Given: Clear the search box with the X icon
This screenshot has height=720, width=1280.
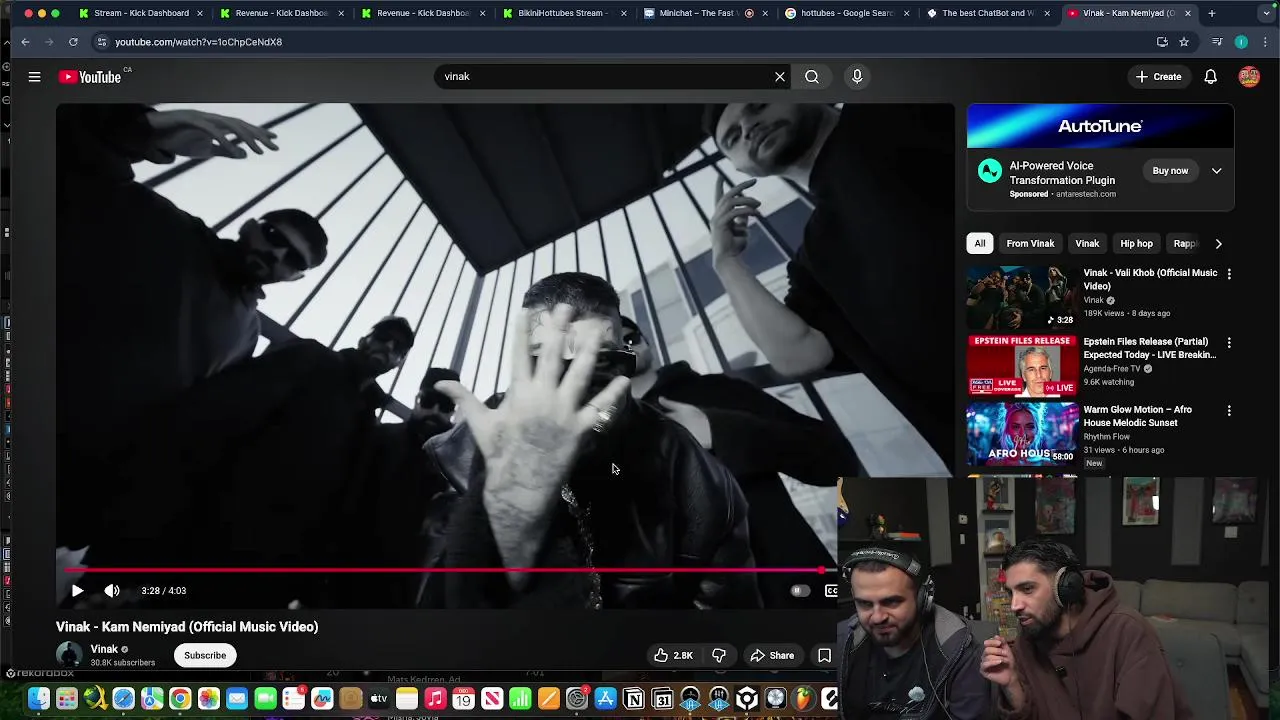Looking at the screenshot, I should click(x=780, y=77).
